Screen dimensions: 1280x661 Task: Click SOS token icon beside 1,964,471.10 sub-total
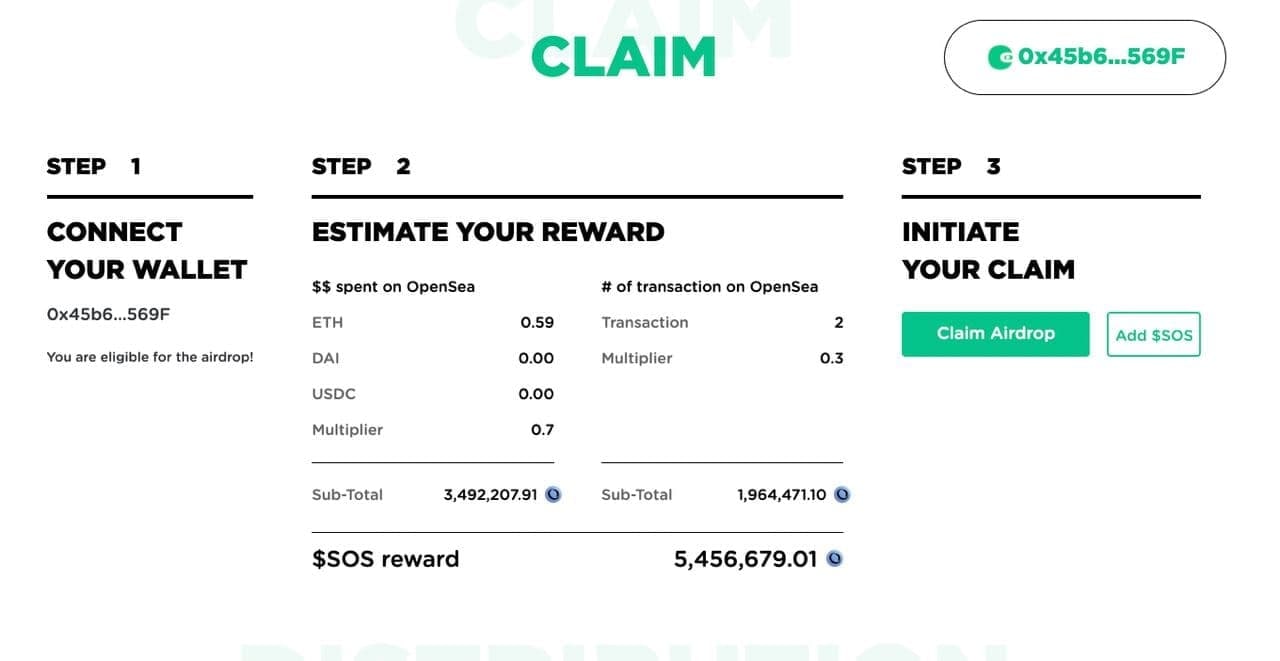(x=842, y=494)
